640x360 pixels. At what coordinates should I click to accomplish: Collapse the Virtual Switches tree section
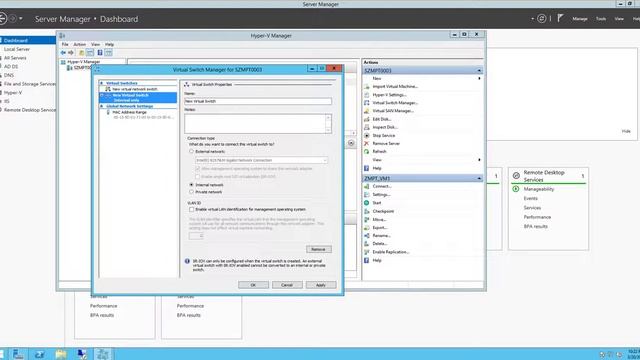102,83
